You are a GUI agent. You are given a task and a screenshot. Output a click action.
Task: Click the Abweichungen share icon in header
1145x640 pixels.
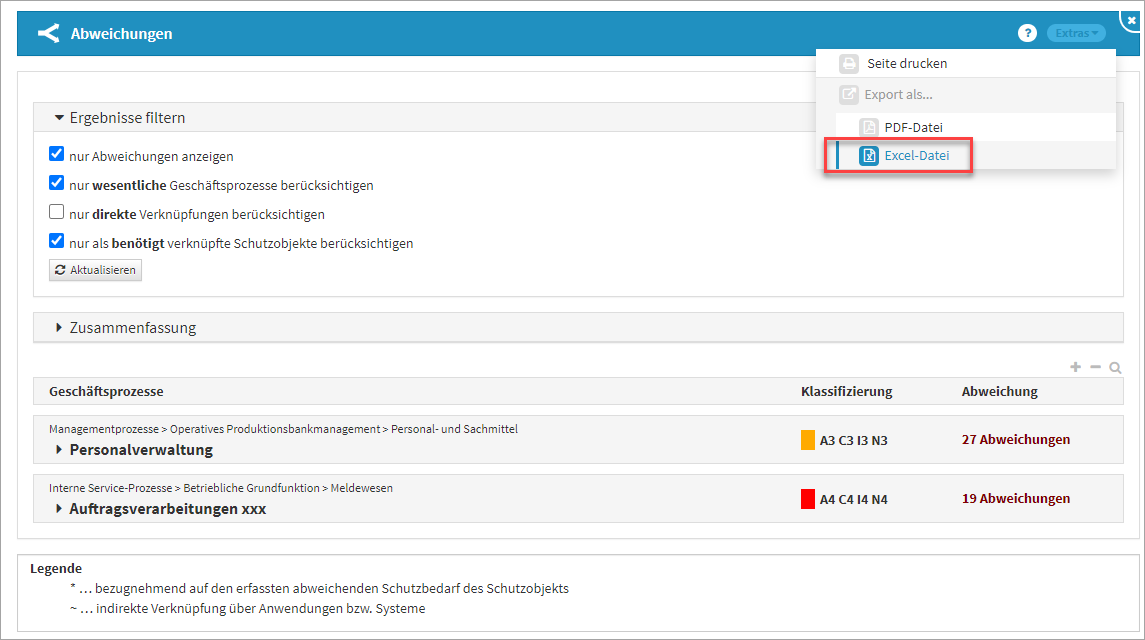[x=48, y=33]
